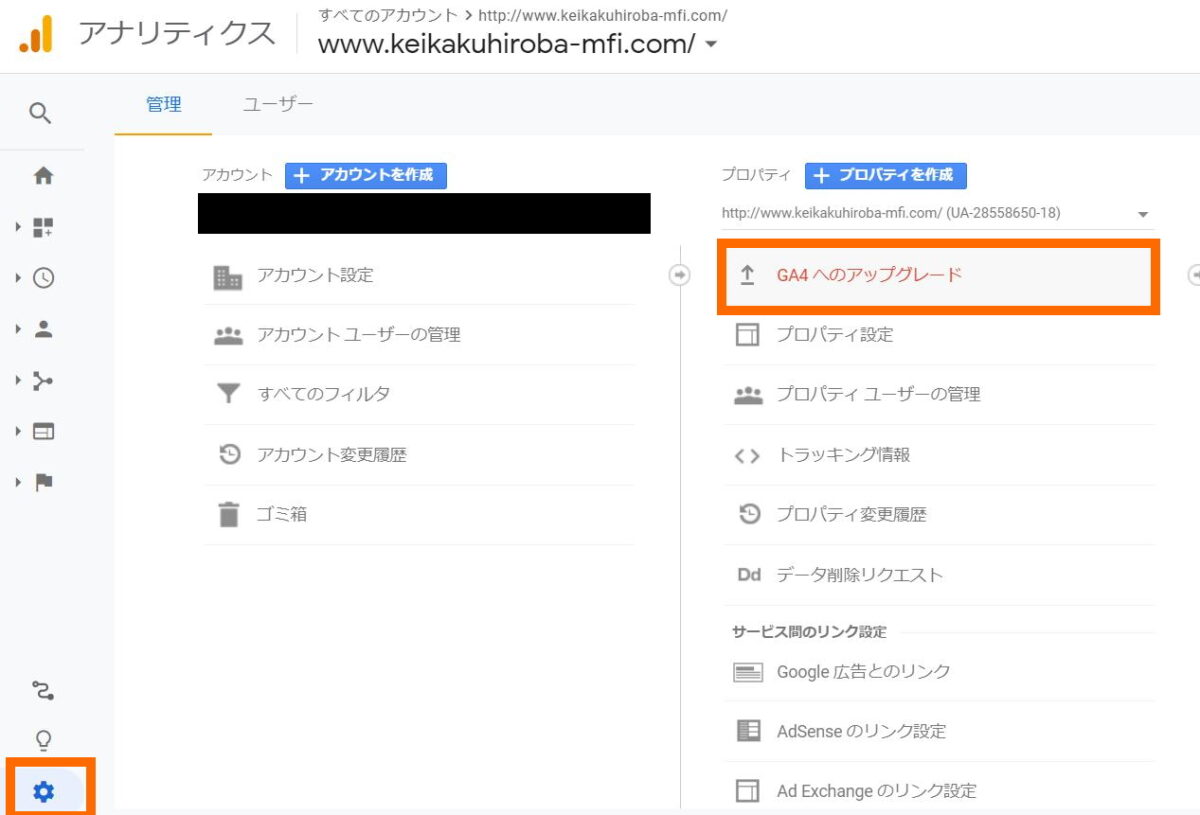Image resolution: width=1200 pixels, height=815 pixels.
Task: Switch to the ユーザー tab
Action: tap(278, 104)
